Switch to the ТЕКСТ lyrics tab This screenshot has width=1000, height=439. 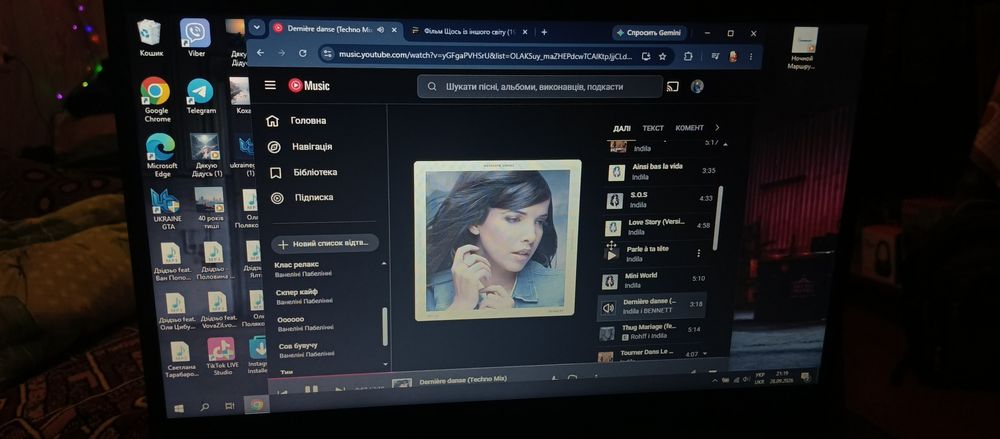click(x=653, y=128)
